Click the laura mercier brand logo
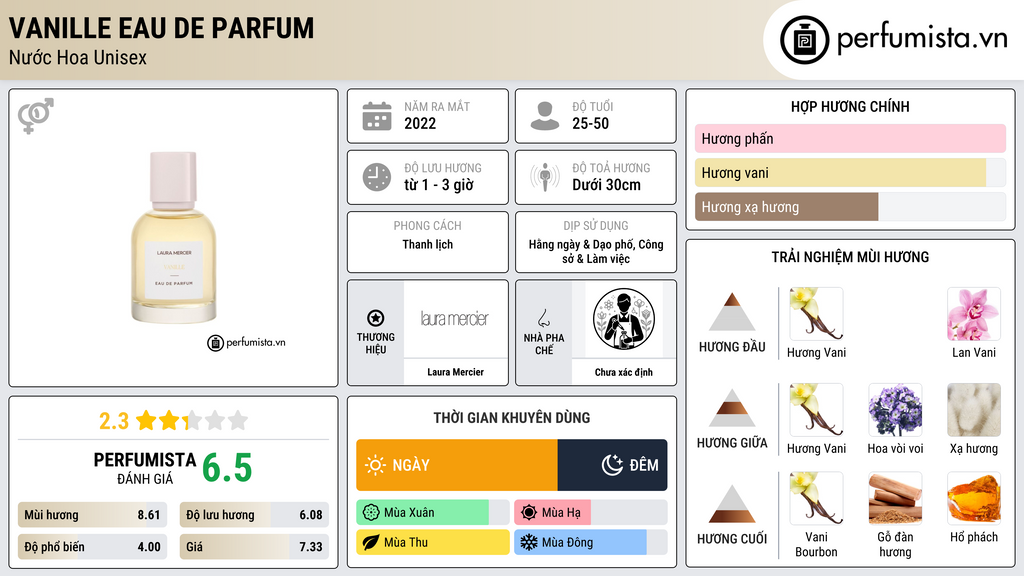 (x=455, y=319)
